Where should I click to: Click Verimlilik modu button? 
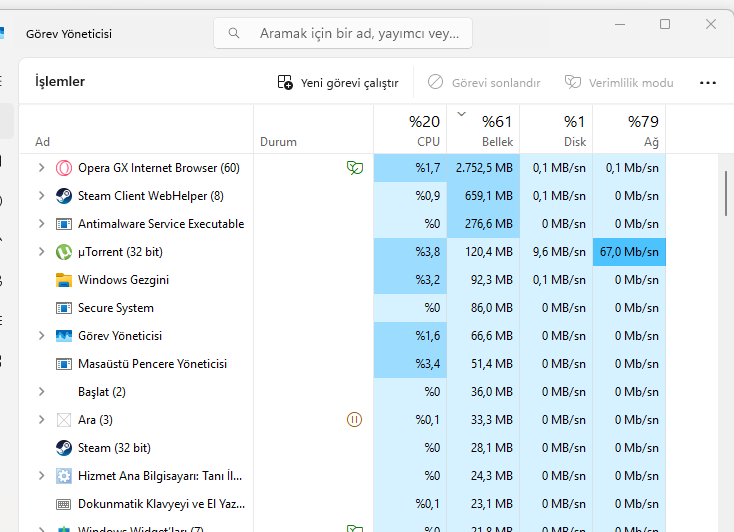tap(619, 83)
